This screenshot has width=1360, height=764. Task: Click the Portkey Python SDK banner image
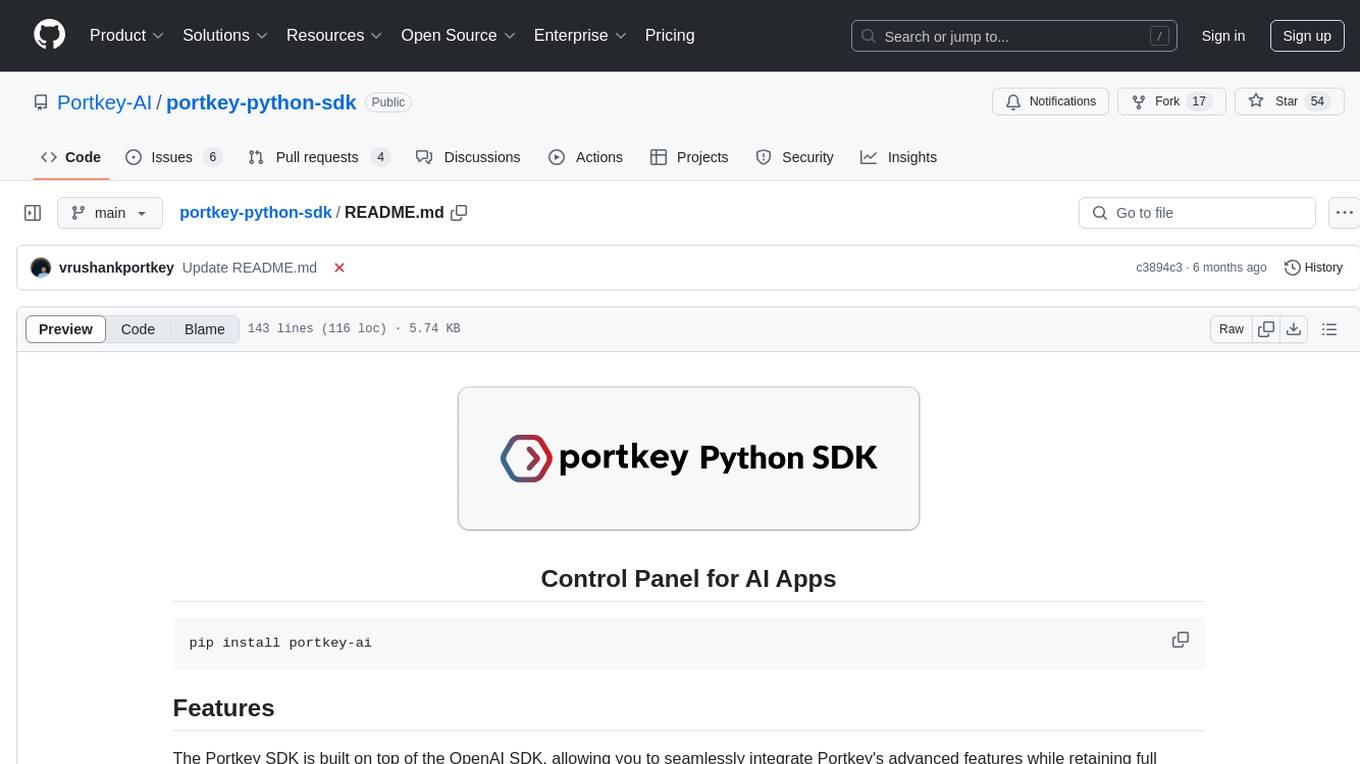[x=688, y=458]
